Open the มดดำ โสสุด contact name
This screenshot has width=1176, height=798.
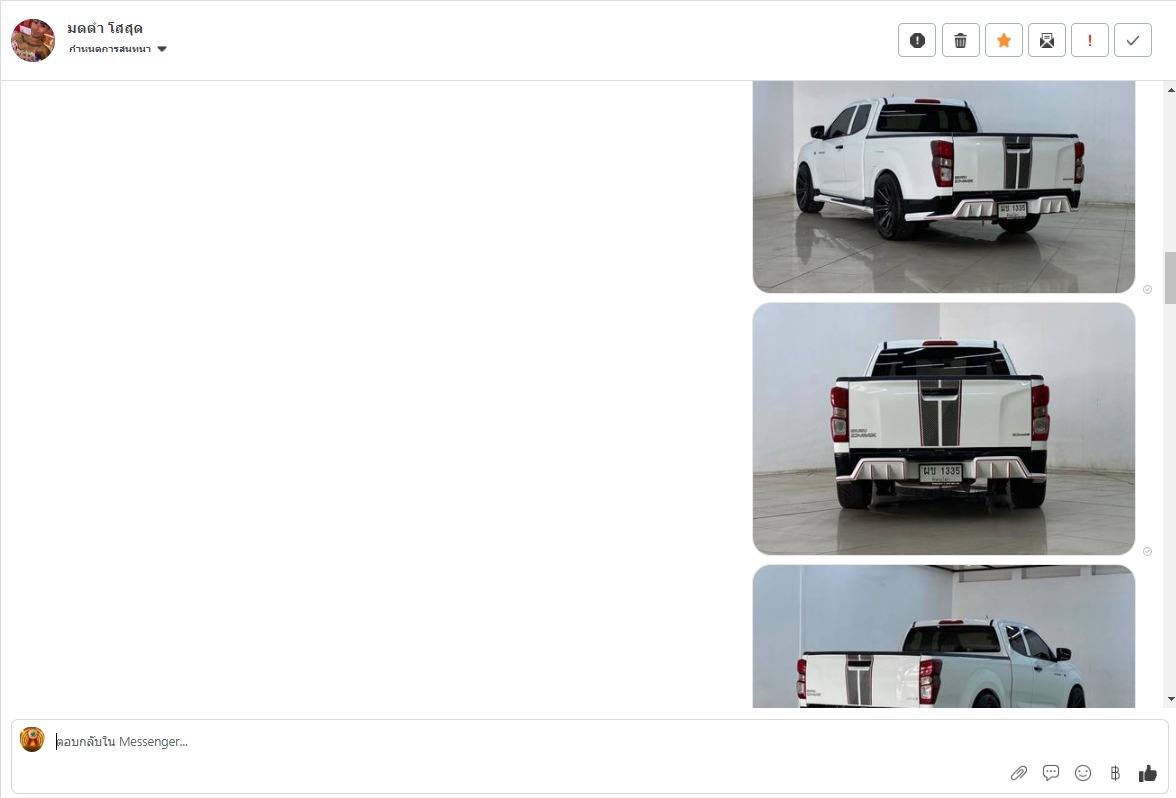(105, 28)
